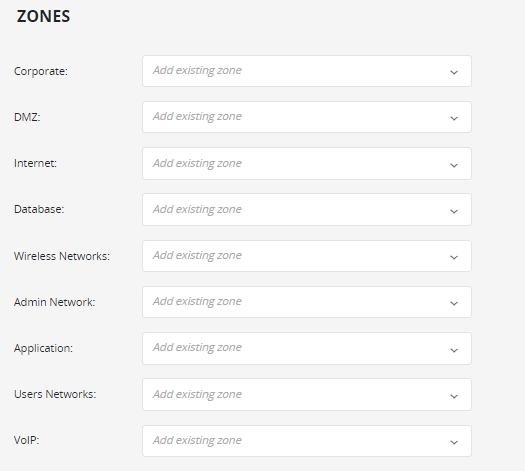
Task: Click the ZONES section heading
Action: point(44,16)
